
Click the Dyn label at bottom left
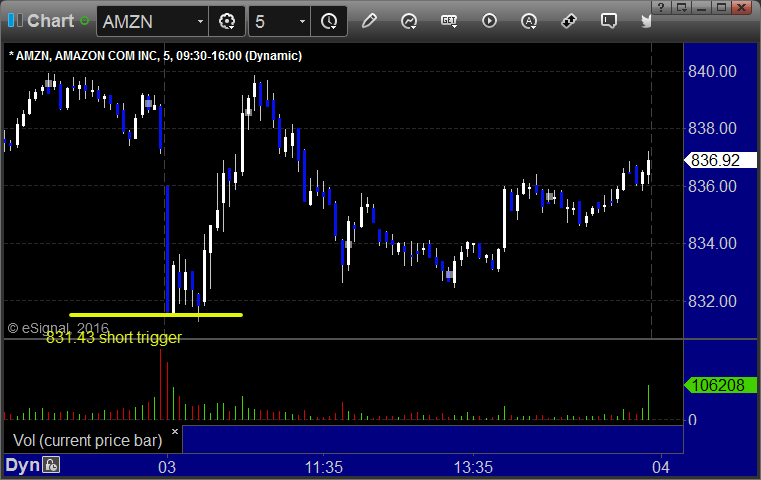click(23, 465)
